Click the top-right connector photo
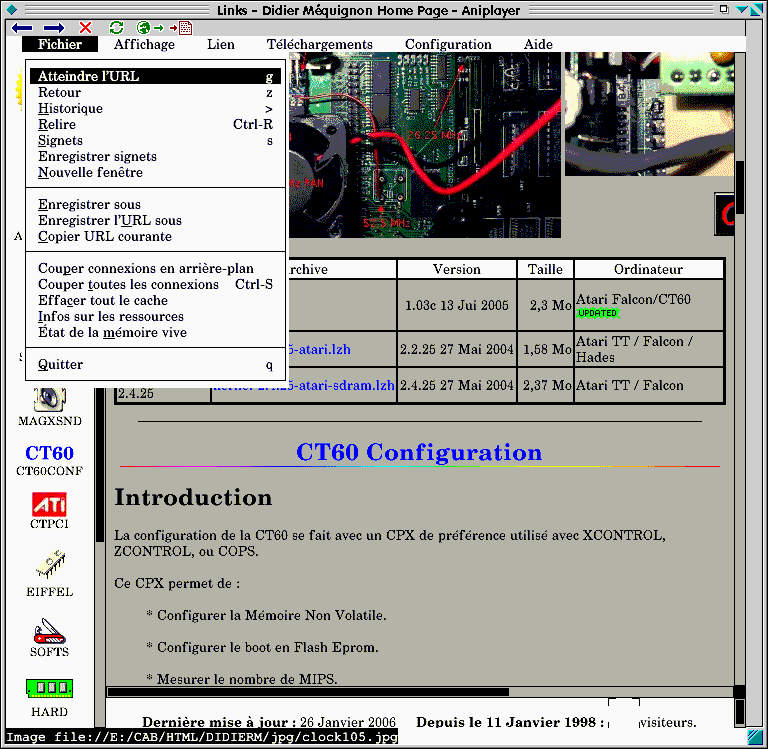This screenshot has width=768, height=749. [649, 114]
